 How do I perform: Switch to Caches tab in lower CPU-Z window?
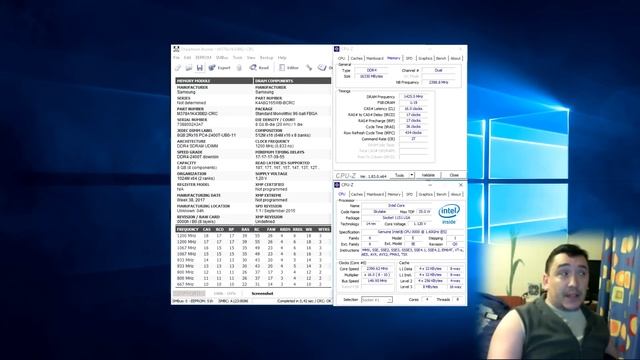(x=356, y=194)
